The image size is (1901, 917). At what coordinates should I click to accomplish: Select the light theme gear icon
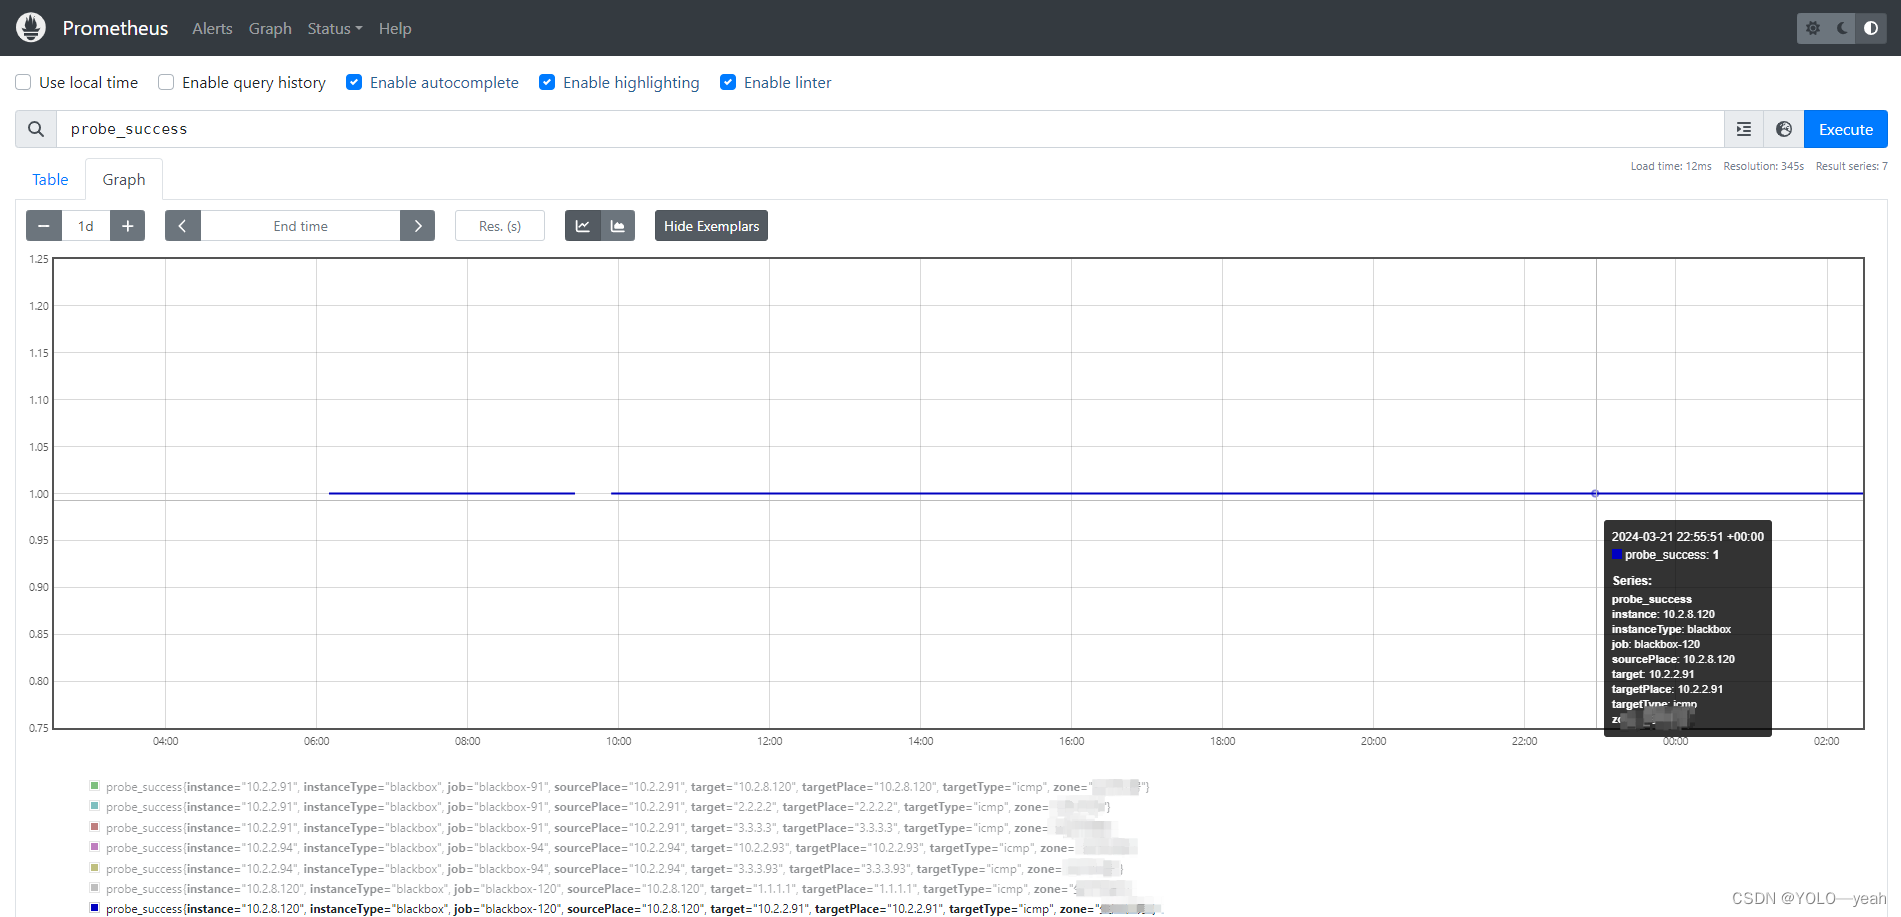[1813, 28]
